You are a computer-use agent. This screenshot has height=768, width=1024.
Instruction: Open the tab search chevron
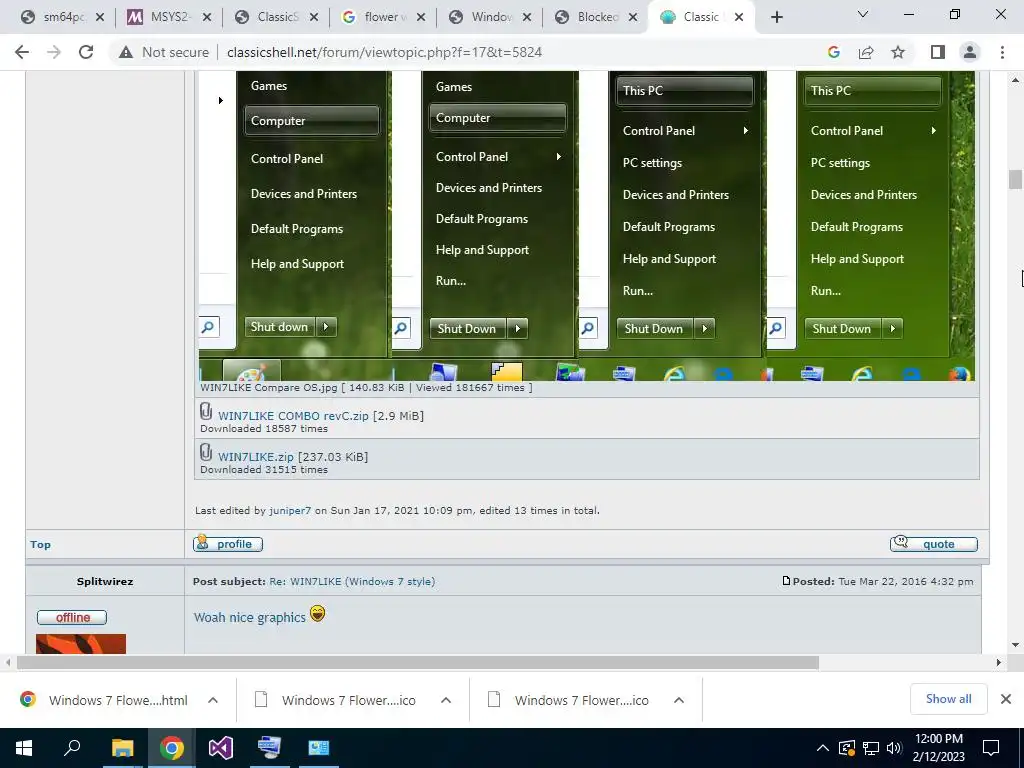[863, 14]
